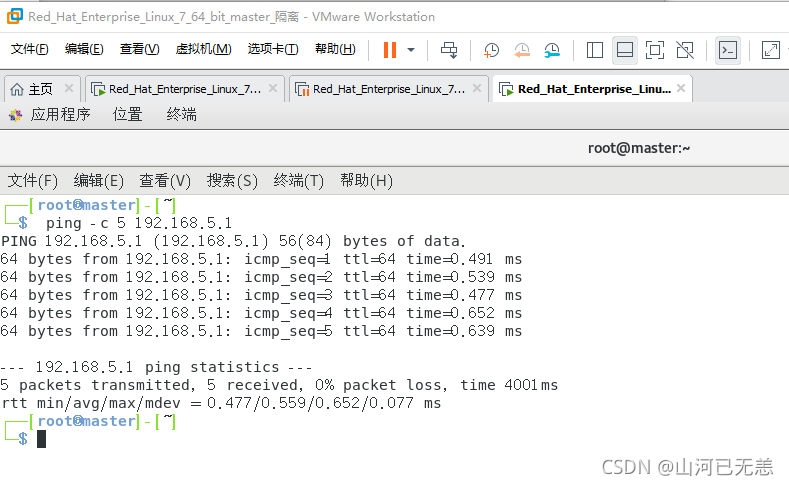The width and height of the screenshot is (789, 485).
Task: Close the active Red Hat VM tab
Action: click(x=681, y=88)
